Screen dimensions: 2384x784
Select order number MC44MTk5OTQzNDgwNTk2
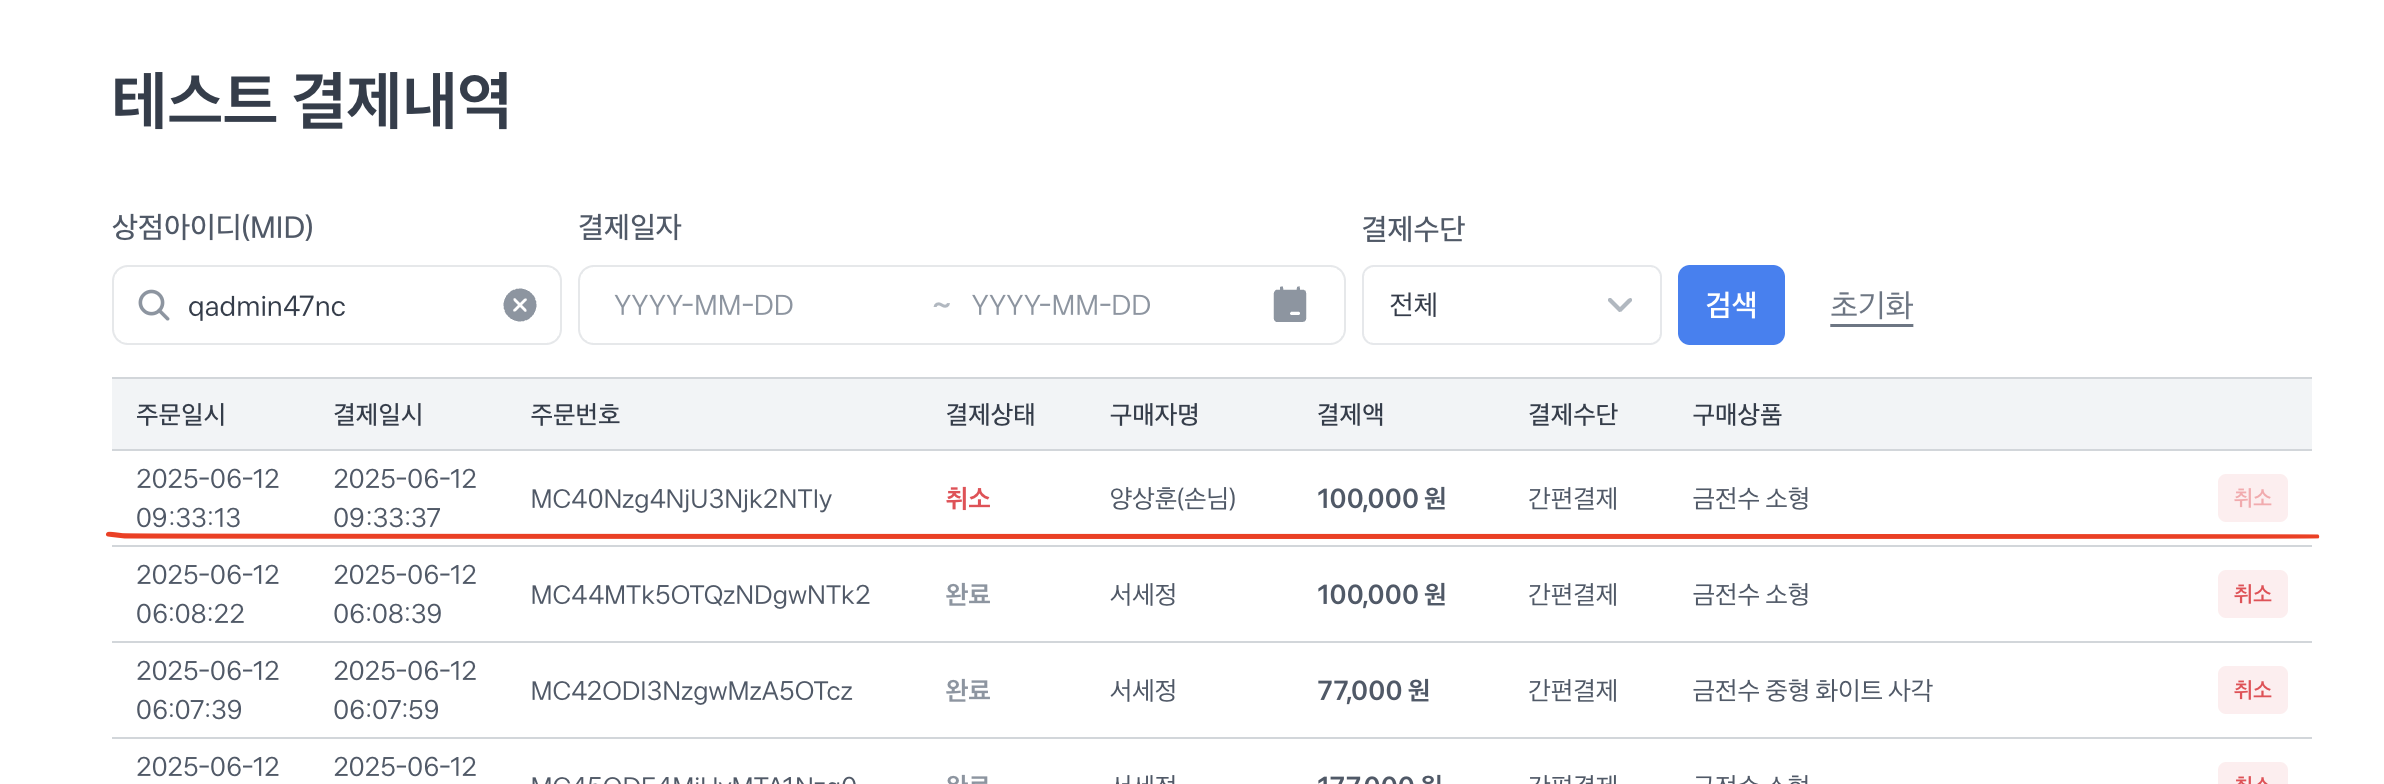[x=700, y=595]
